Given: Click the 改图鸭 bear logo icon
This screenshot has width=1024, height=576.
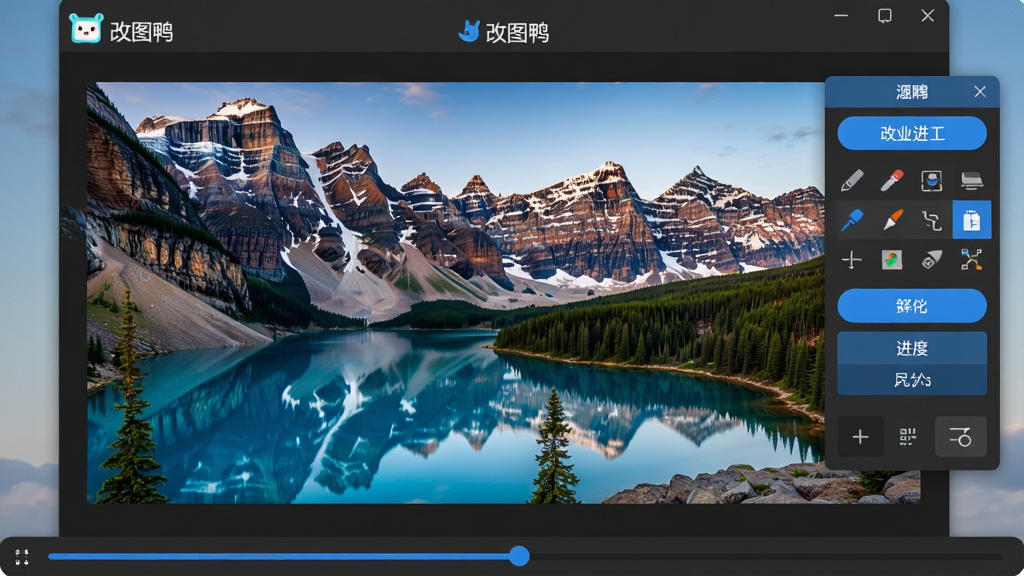Looking at the screenshot, I should point(86,29).
